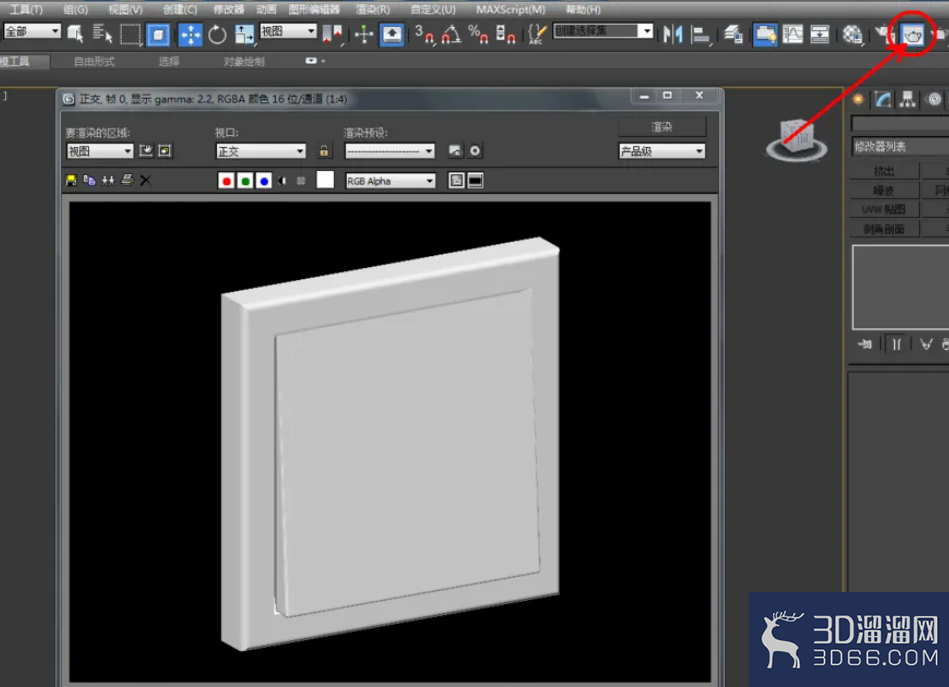Activate Select and Move tool
The height and width of the screenshot is (687, 949).
[190, 35]
